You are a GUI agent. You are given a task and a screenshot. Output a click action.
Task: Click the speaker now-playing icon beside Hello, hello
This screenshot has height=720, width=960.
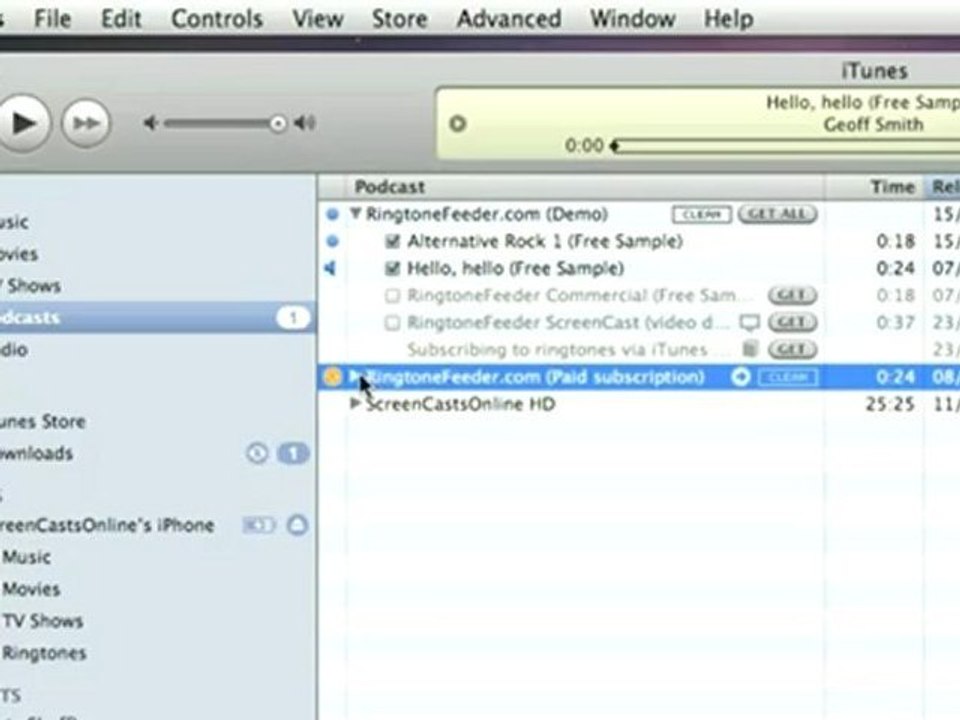click(331, 268)
